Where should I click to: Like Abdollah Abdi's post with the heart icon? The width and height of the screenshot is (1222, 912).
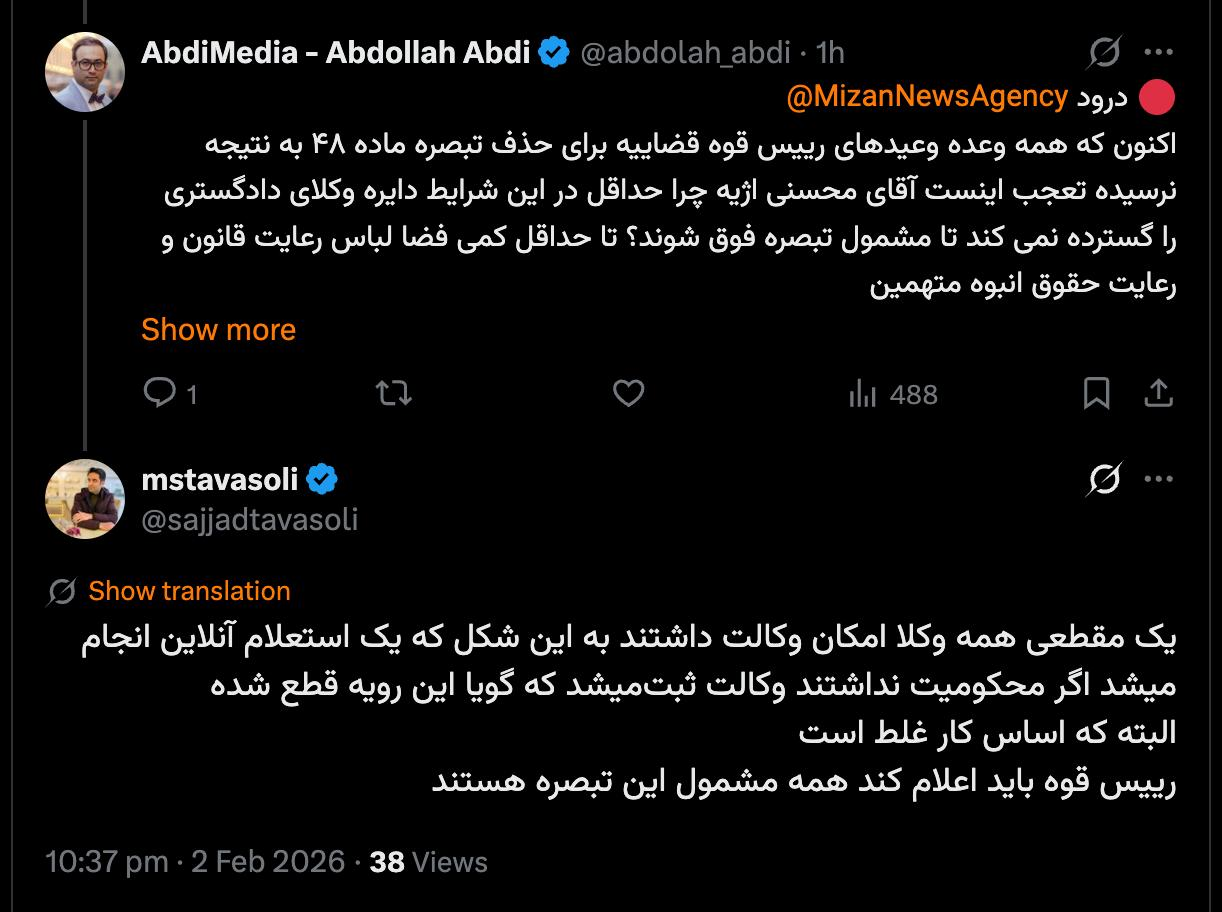(628, 394)
